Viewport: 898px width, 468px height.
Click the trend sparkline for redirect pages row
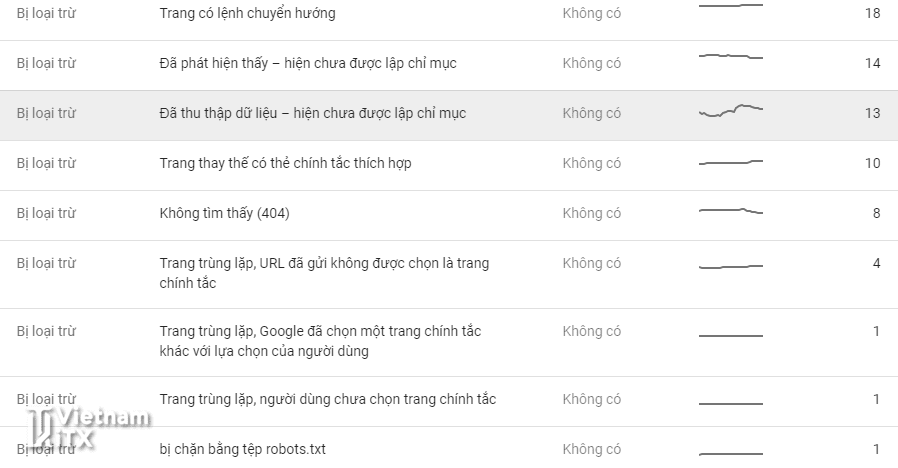tap(730, 6)
